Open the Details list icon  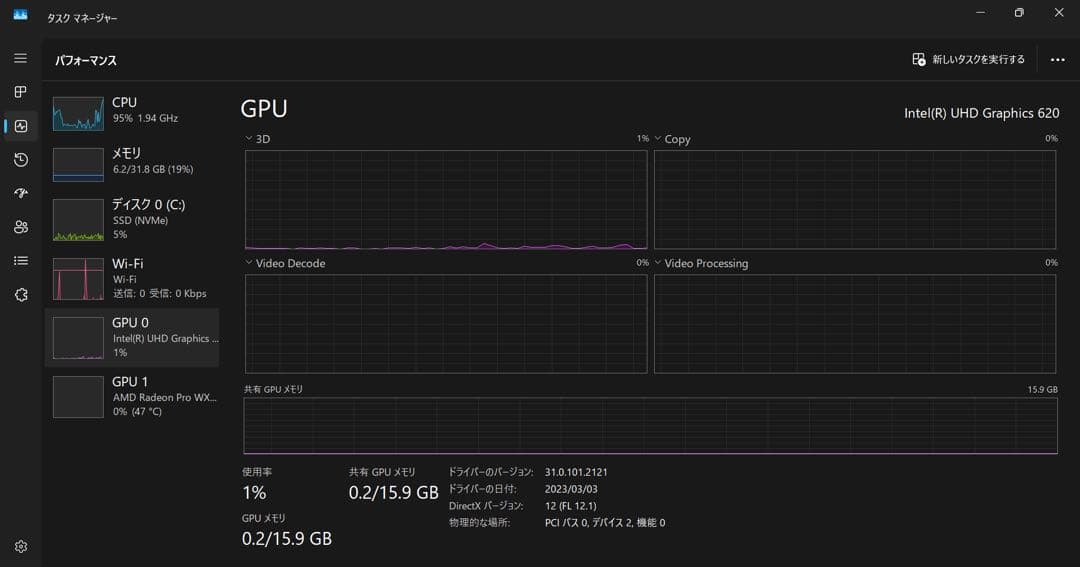[21, 261]
